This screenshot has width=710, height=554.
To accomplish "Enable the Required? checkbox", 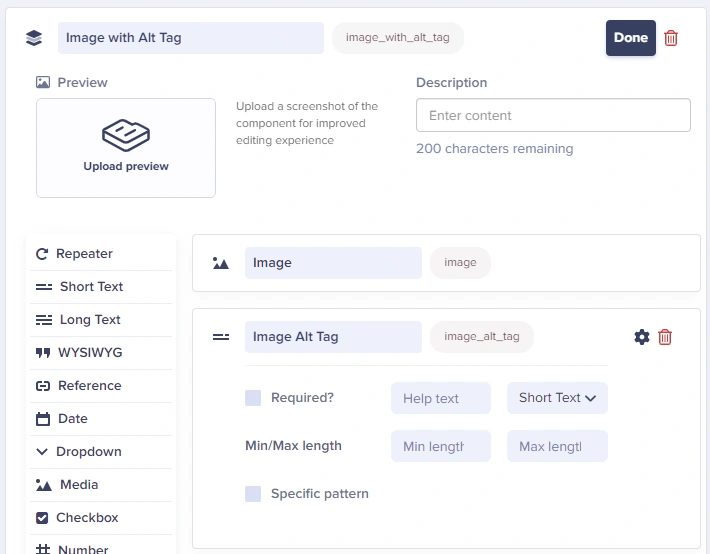I will (253, 398).
